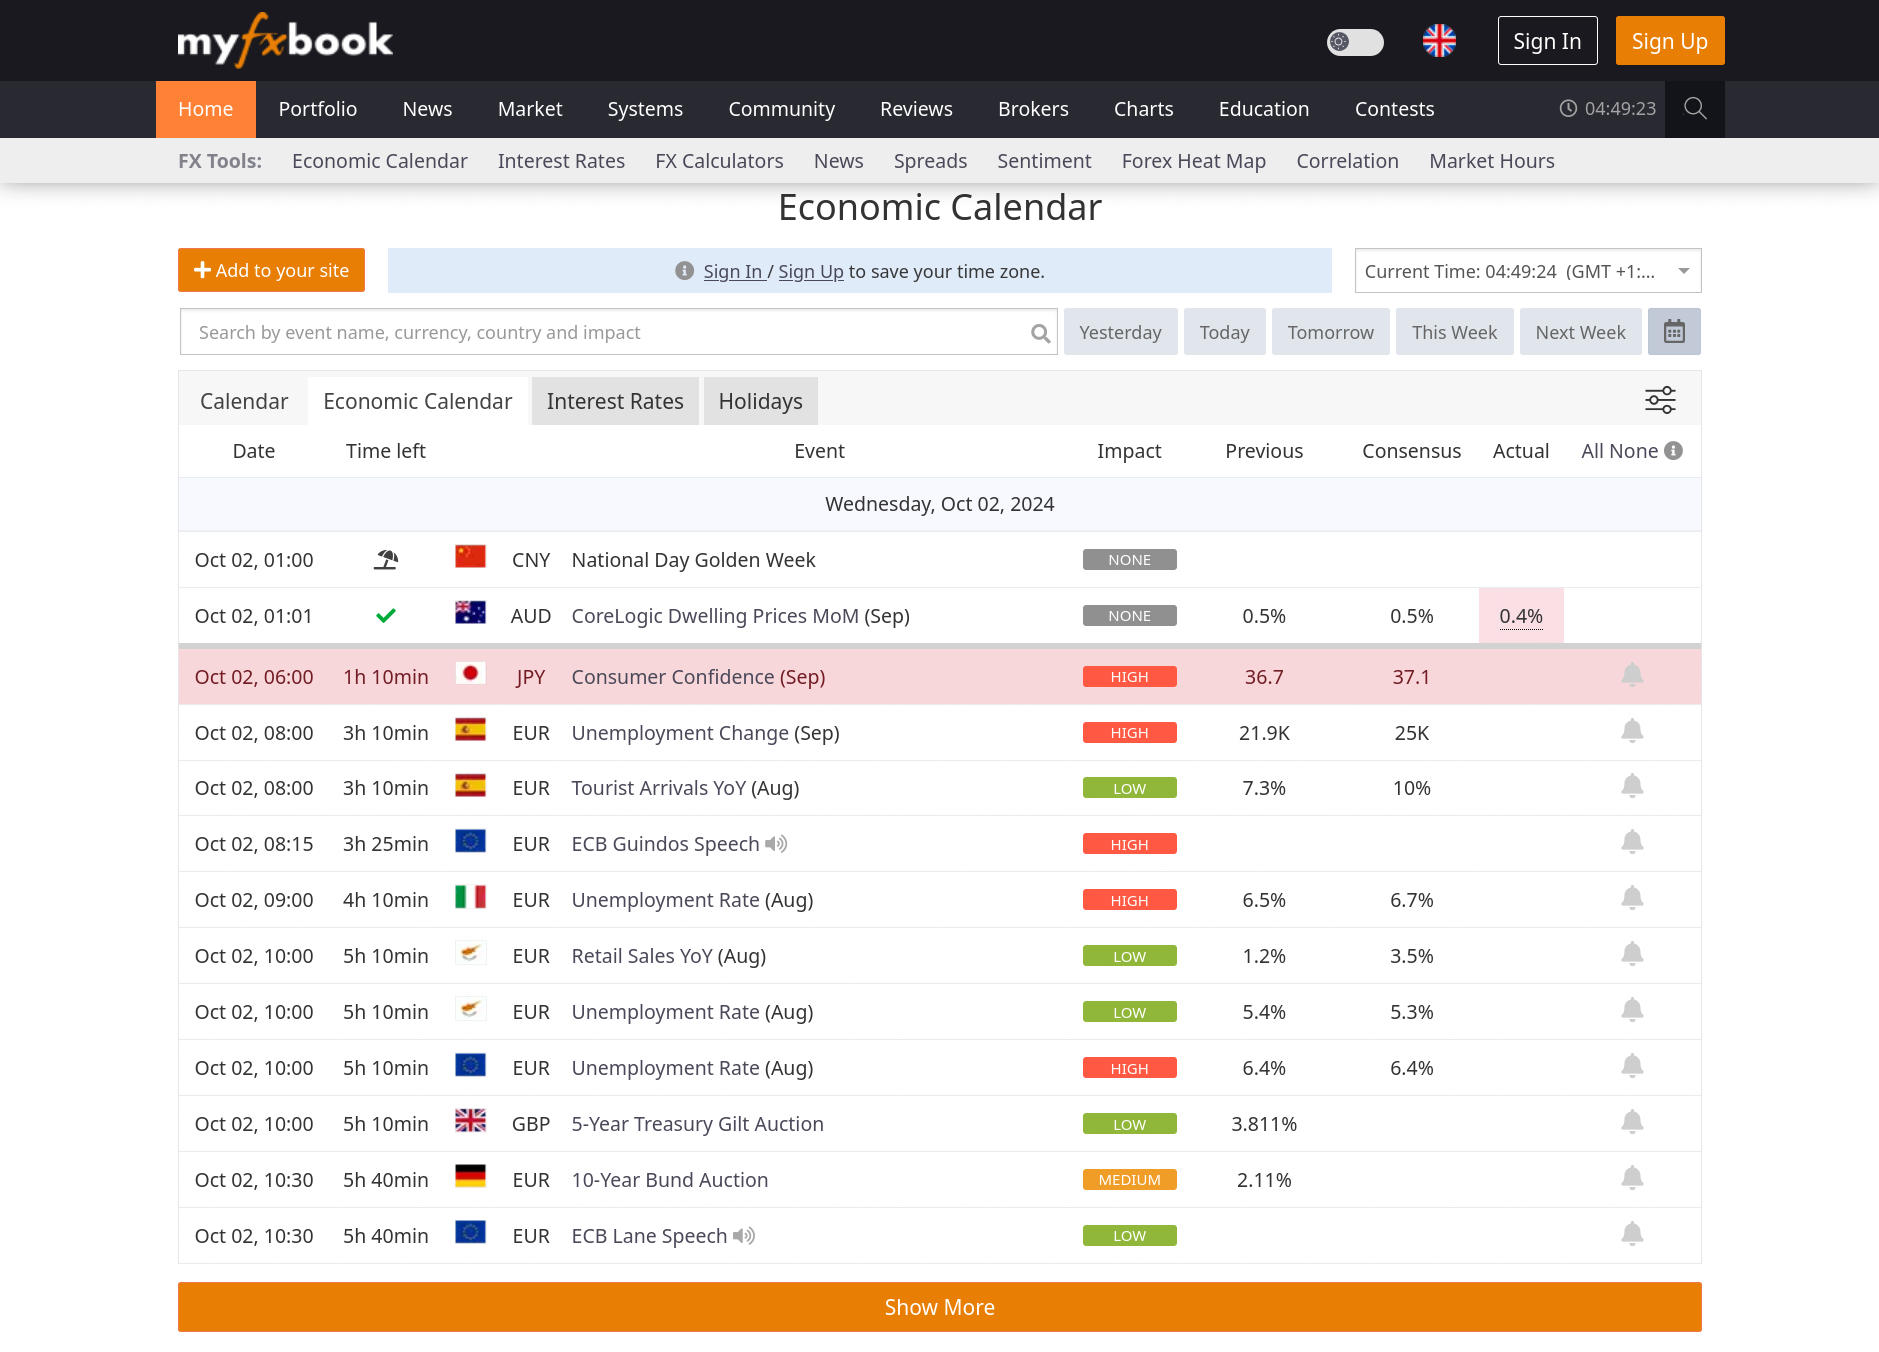Open the language selector UK flag
The image size is (1879, 1352).
[x=1439, y=41]
